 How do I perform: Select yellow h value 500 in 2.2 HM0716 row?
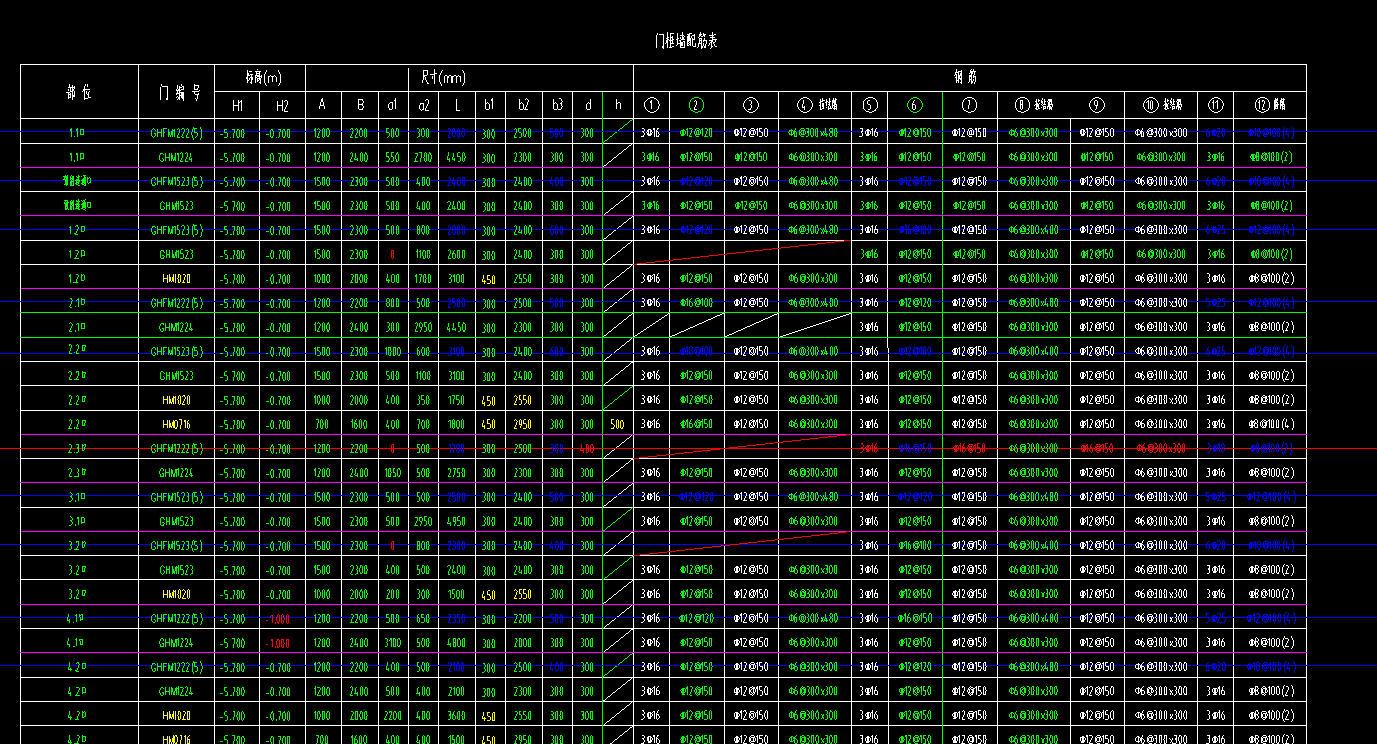coord(618,425)
